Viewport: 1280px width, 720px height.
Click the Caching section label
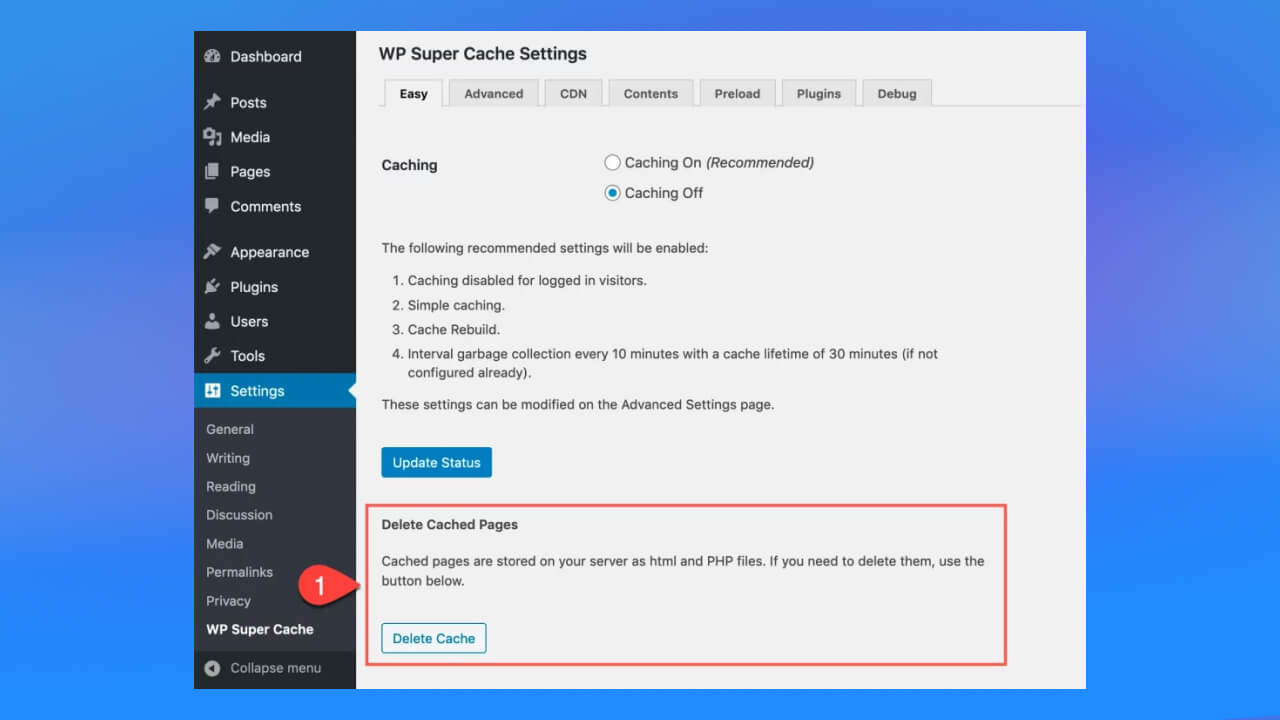409,165
